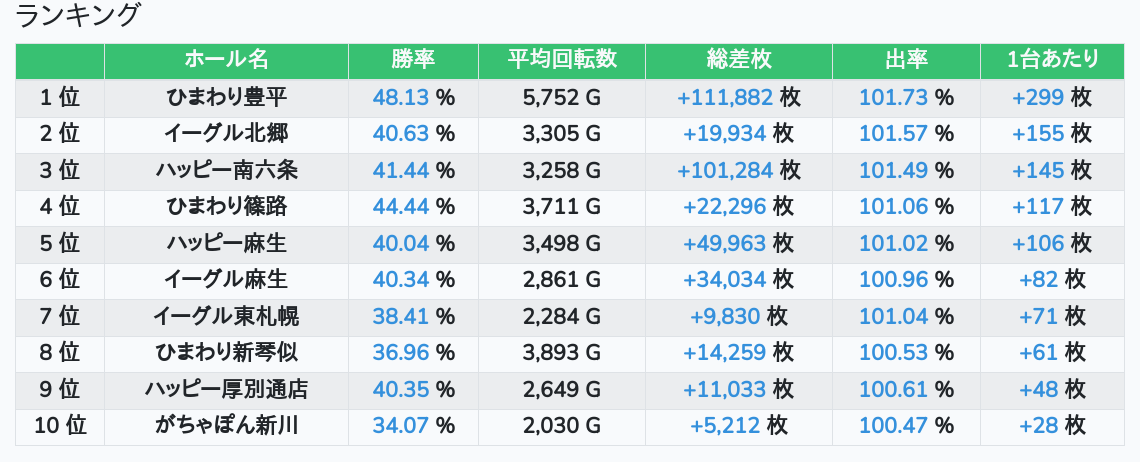
Task: Click the 総差枚 column header
Action: [x=739, y=60]
